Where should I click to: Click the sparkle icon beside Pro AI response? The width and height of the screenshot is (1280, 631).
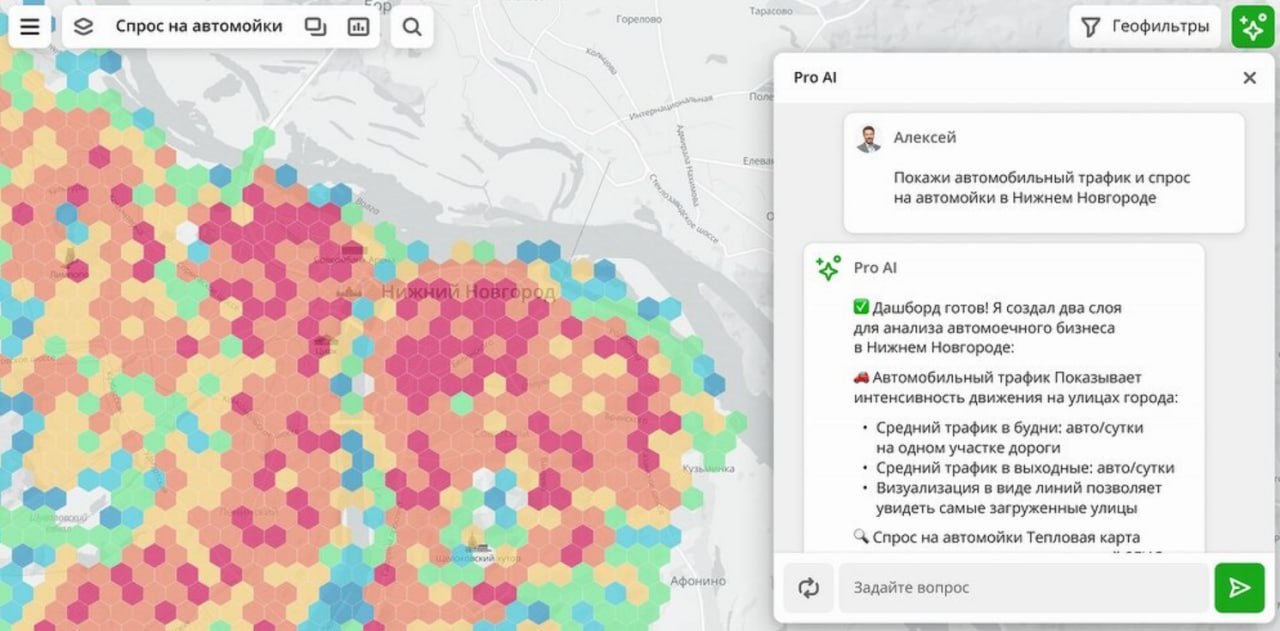click(x=828, y=268)
